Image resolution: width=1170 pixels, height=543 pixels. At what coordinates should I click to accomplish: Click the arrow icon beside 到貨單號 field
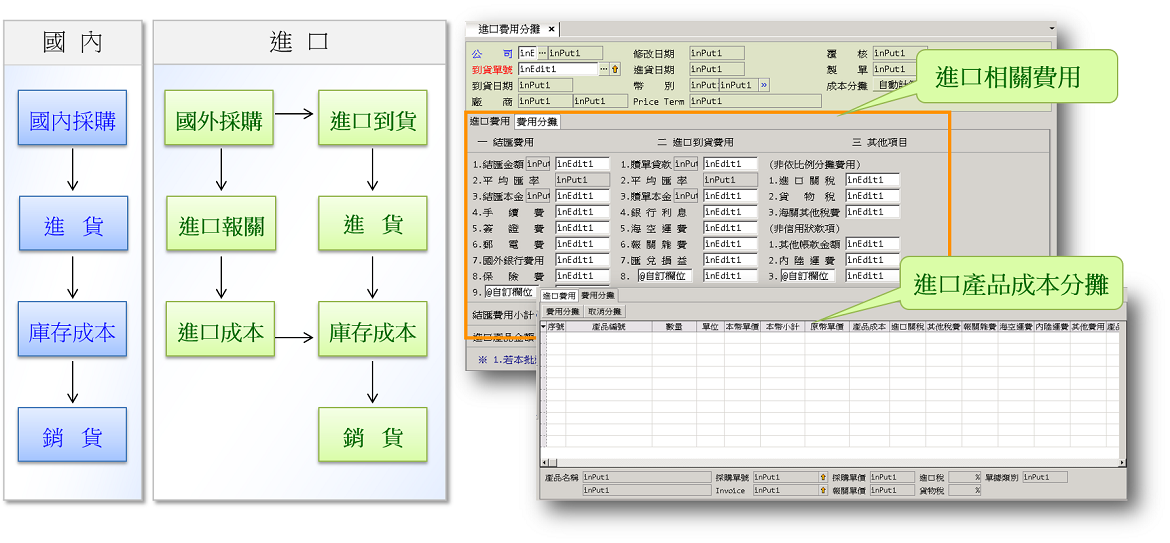coord(615,70)
